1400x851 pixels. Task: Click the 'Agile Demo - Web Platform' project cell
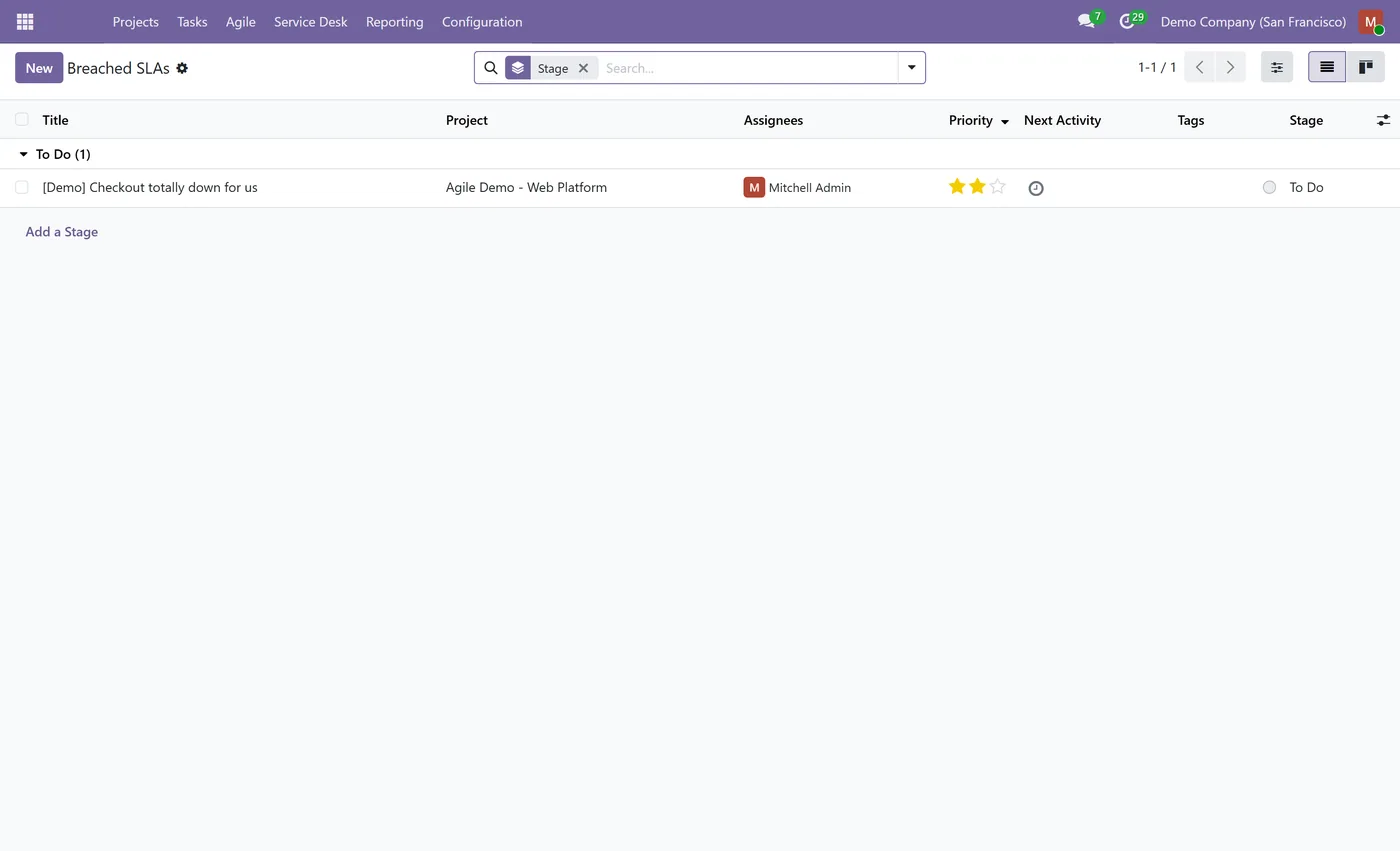(526, 187)
